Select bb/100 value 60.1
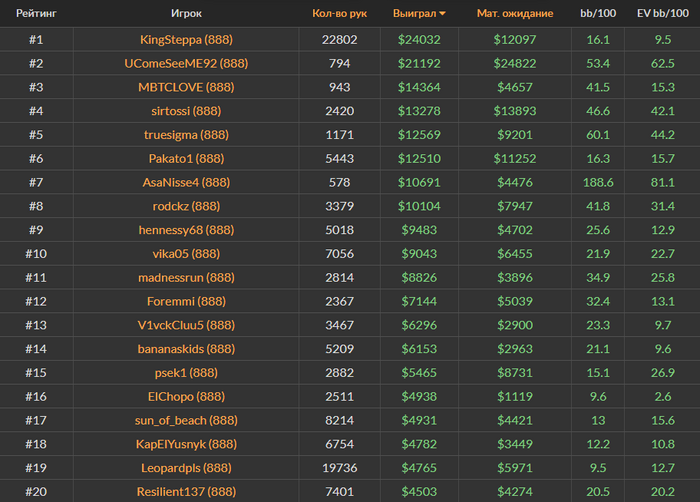 (598, 135)
